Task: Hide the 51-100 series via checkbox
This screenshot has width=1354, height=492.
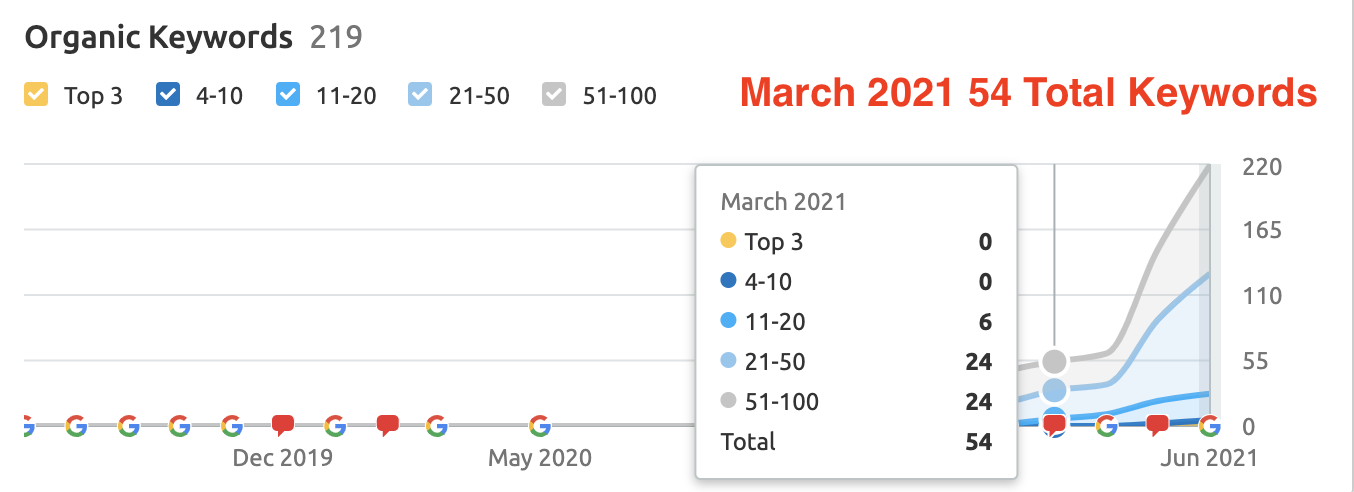Action: 554,95
